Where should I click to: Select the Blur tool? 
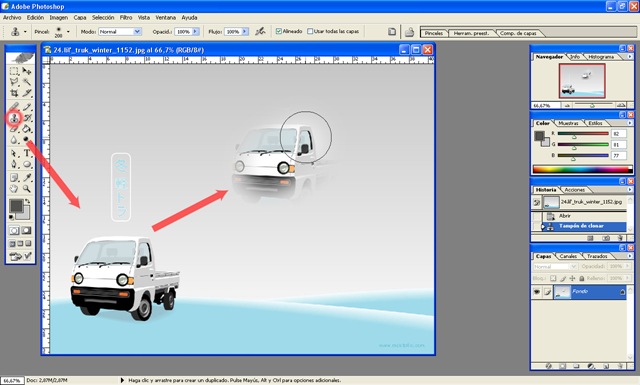(x=14, y=140)
